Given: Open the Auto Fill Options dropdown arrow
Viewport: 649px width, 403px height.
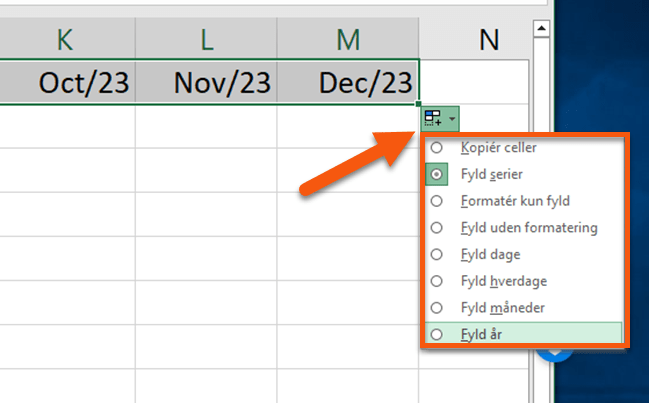Looking at the screenshot, I should point(452,119).
